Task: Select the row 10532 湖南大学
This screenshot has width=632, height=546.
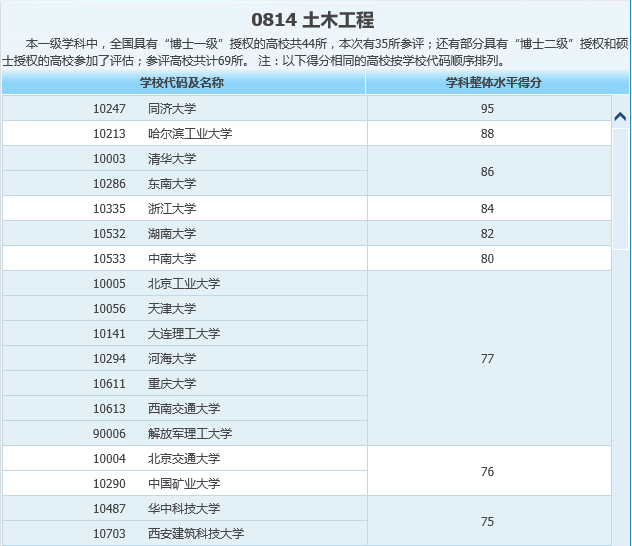Action: click(185, 233)
